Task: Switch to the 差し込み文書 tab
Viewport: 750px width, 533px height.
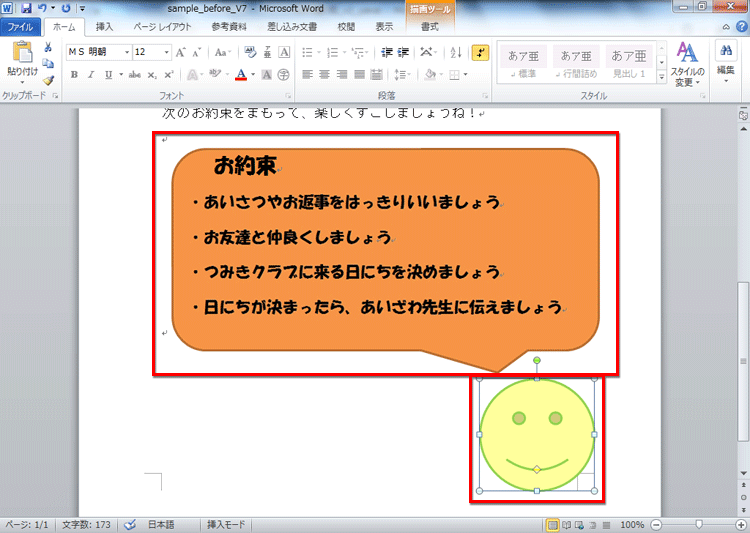Action: pos(292,27)
